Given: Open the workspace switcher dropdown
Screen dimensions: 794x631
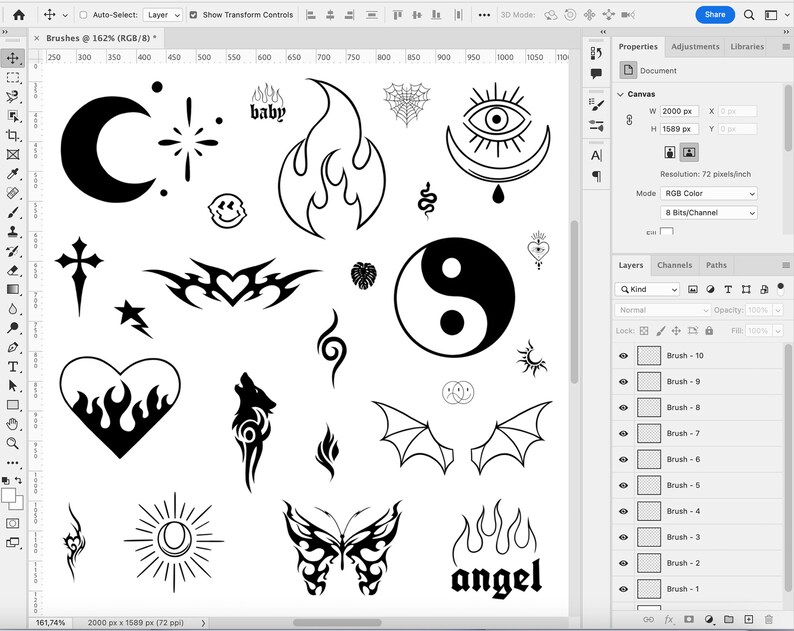Looking at the screenshot, I should click(x=771, y=15).
